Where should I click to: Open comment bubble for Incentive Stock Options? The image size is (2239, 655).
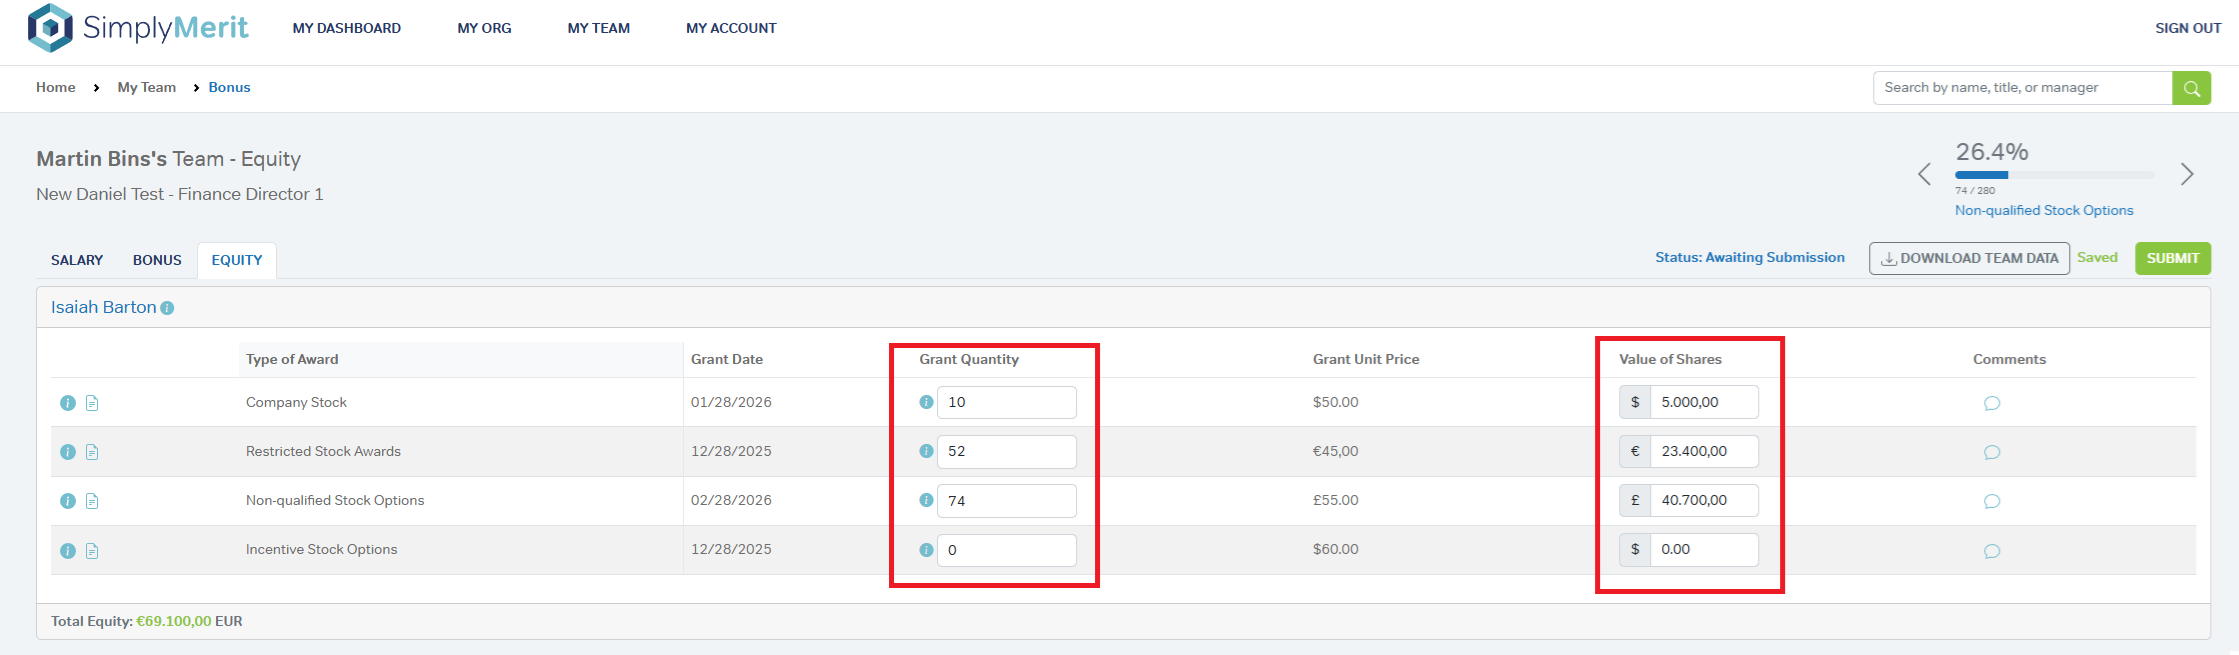[1991, 551]
